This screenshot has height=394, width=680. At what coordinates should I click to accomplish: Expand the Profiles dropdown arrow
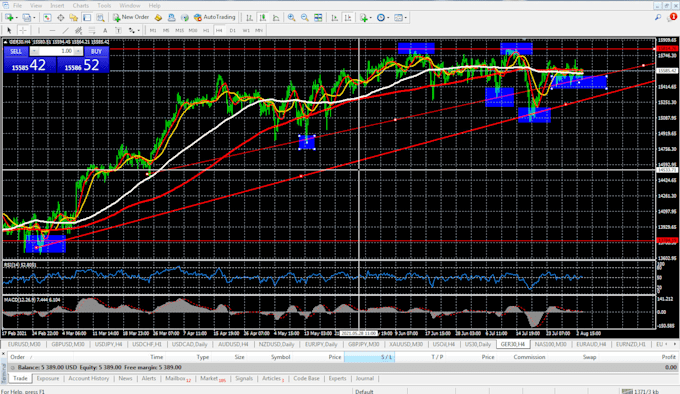click(x=34, y=18)
